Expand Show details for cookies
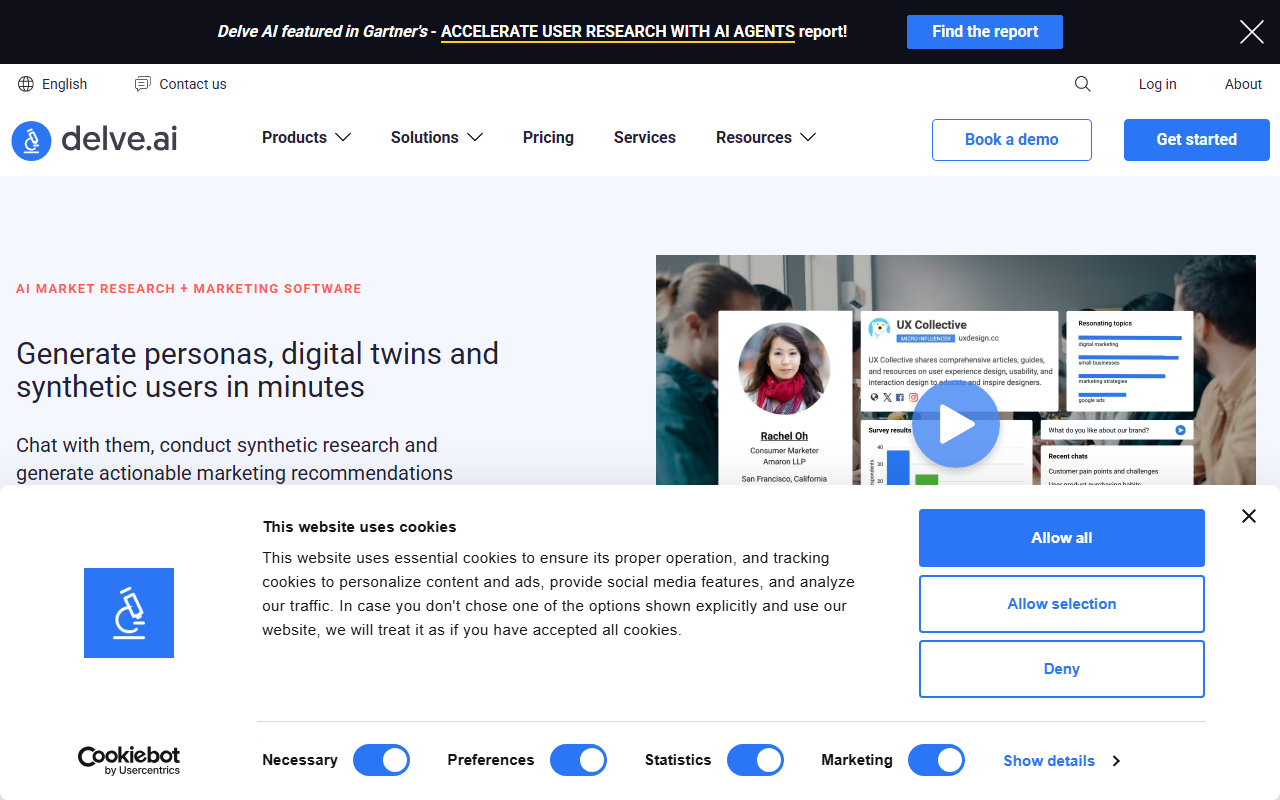Viewport: 1280px width, 800px height. 1061,761
